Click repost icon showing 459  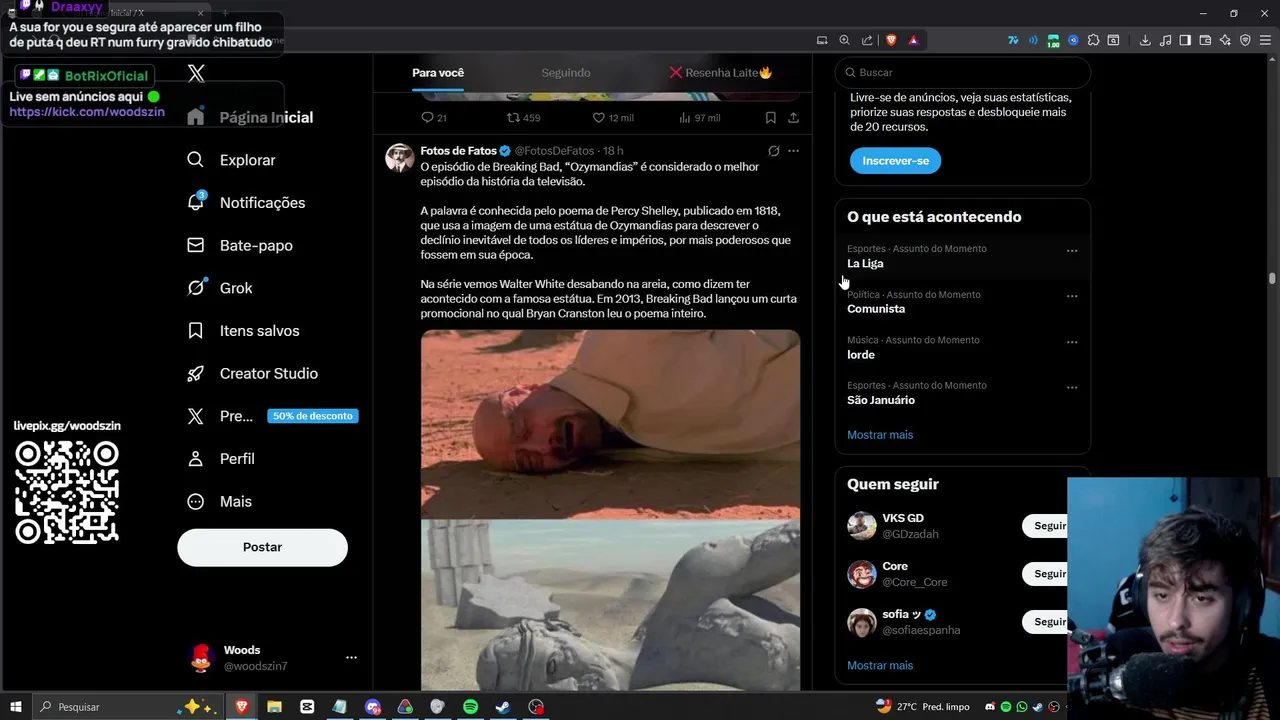coord(513,118)
